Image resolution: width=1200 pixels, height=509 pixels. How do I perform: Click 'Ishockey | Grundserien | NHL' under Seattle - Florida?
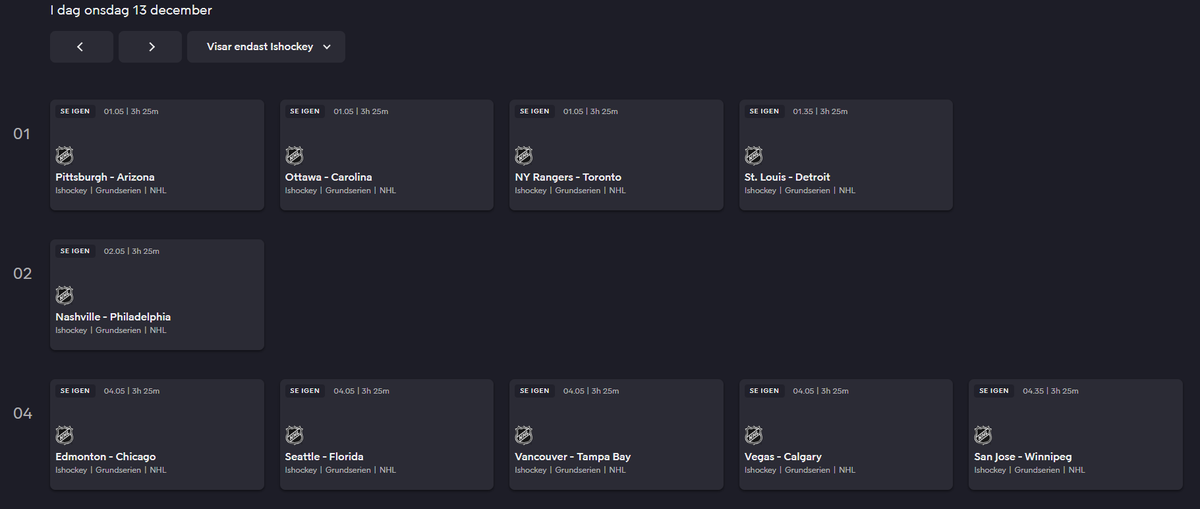coord(340,470)
